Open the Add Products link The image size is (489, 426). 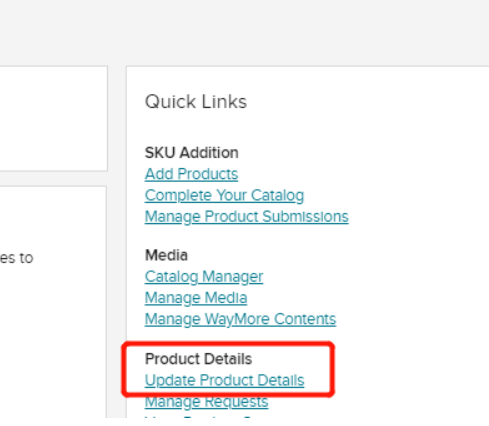(191, 174)
